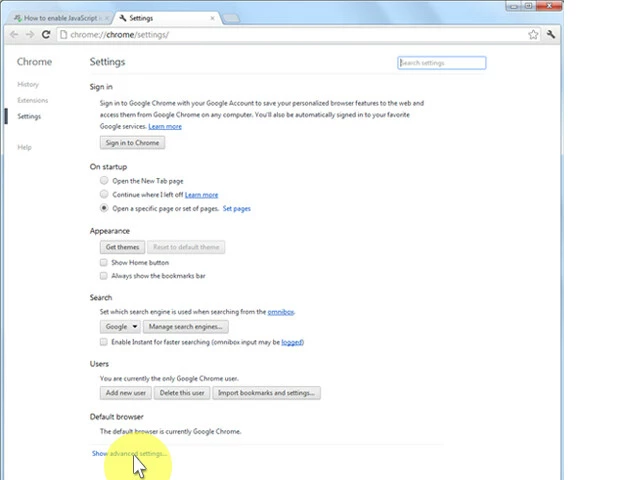Click the browser forward arrow
The width and height of the screenshot is (640, 480).
pyautogui.click(x=30, y=35)
